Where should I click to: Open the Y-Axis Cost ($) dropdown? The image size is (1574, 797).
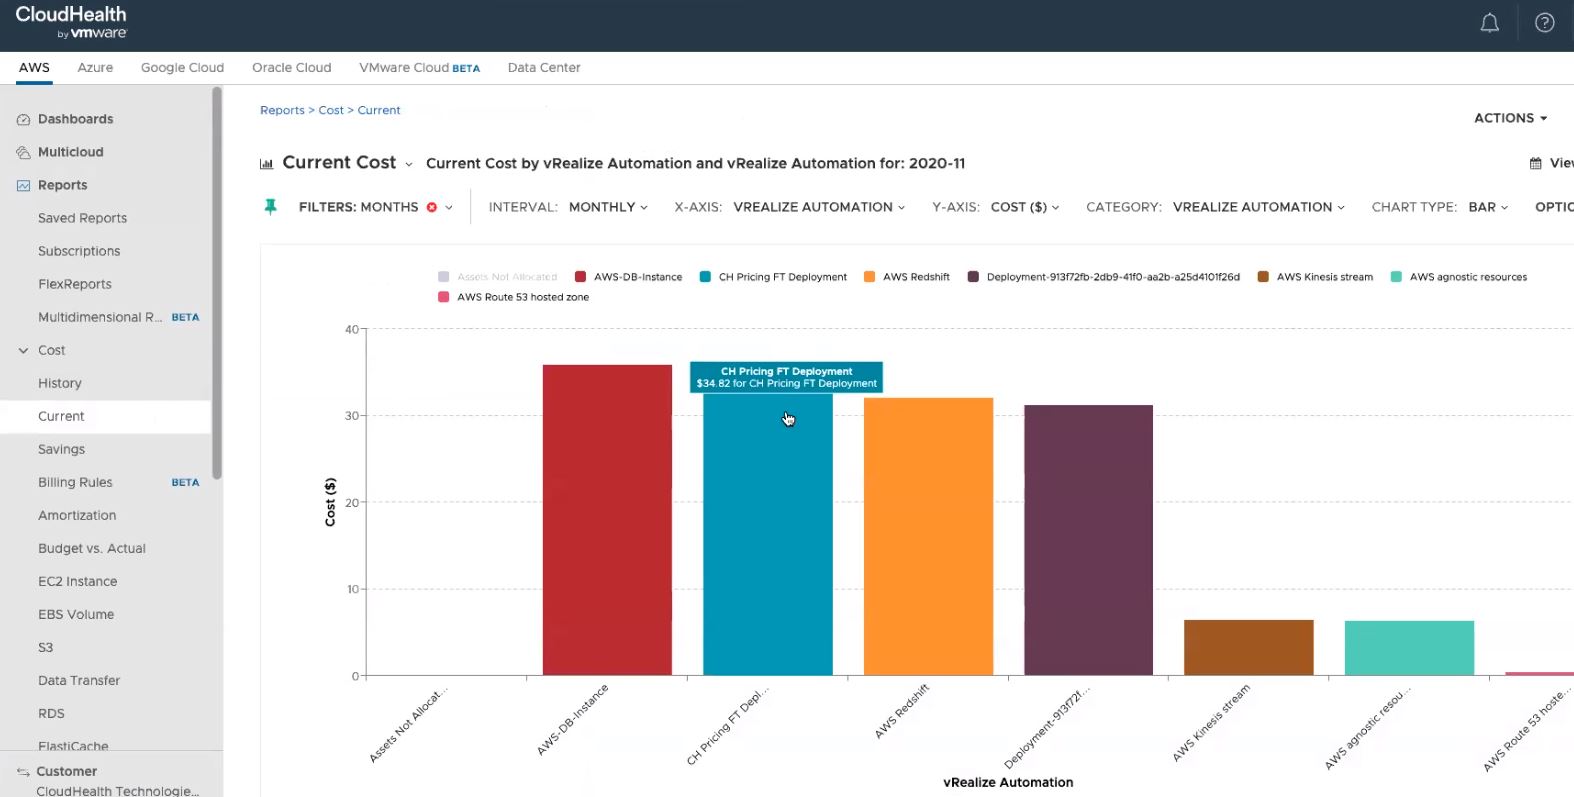pos(1025,207)
